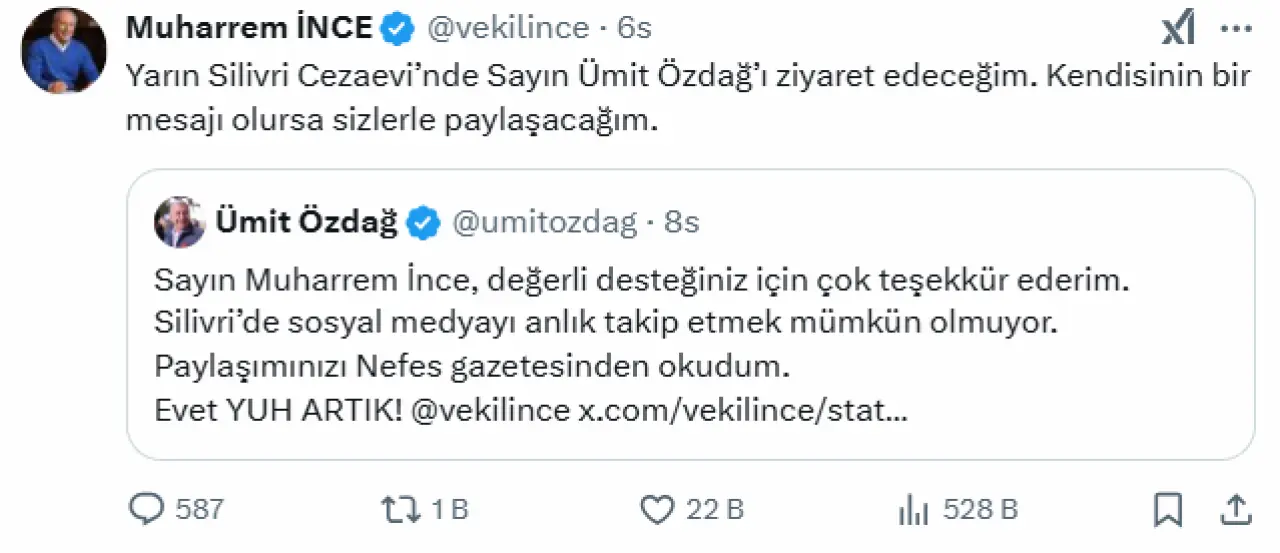Click the 8s quoted tweet timestamp

pyautogui.click(x=682, y=222)
